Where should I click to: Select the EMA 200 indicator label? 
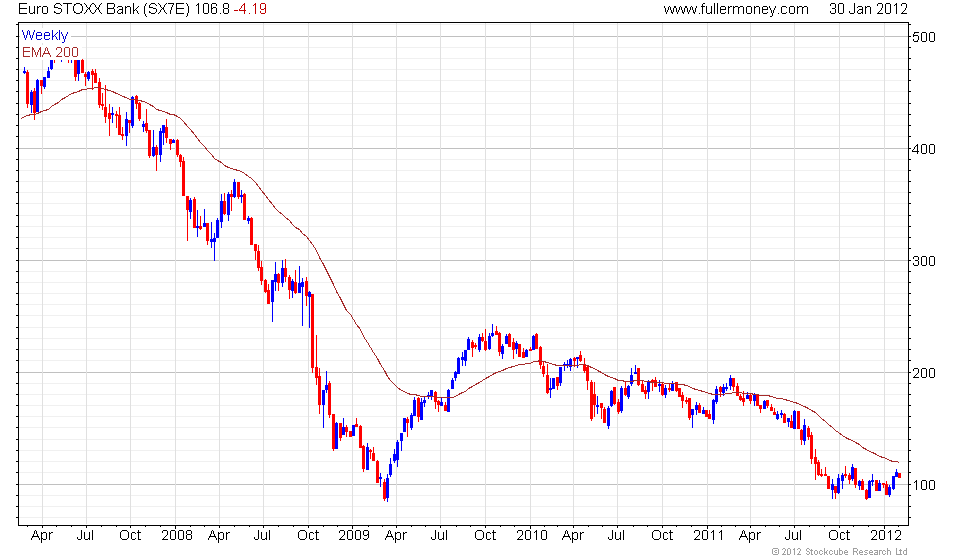[x=50, y=52]
